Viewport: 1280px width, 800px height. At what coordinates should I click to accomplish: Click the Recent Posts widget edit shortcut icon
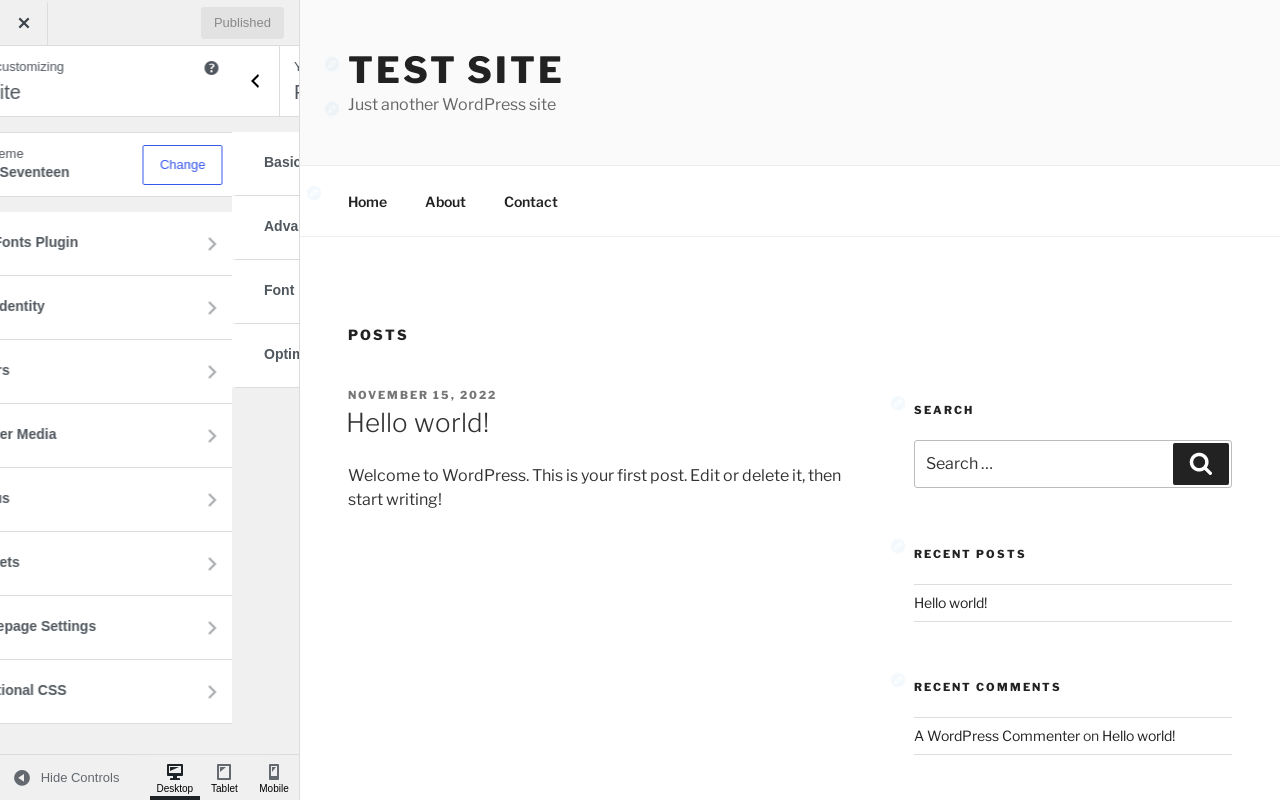click(x=898, y=546)
